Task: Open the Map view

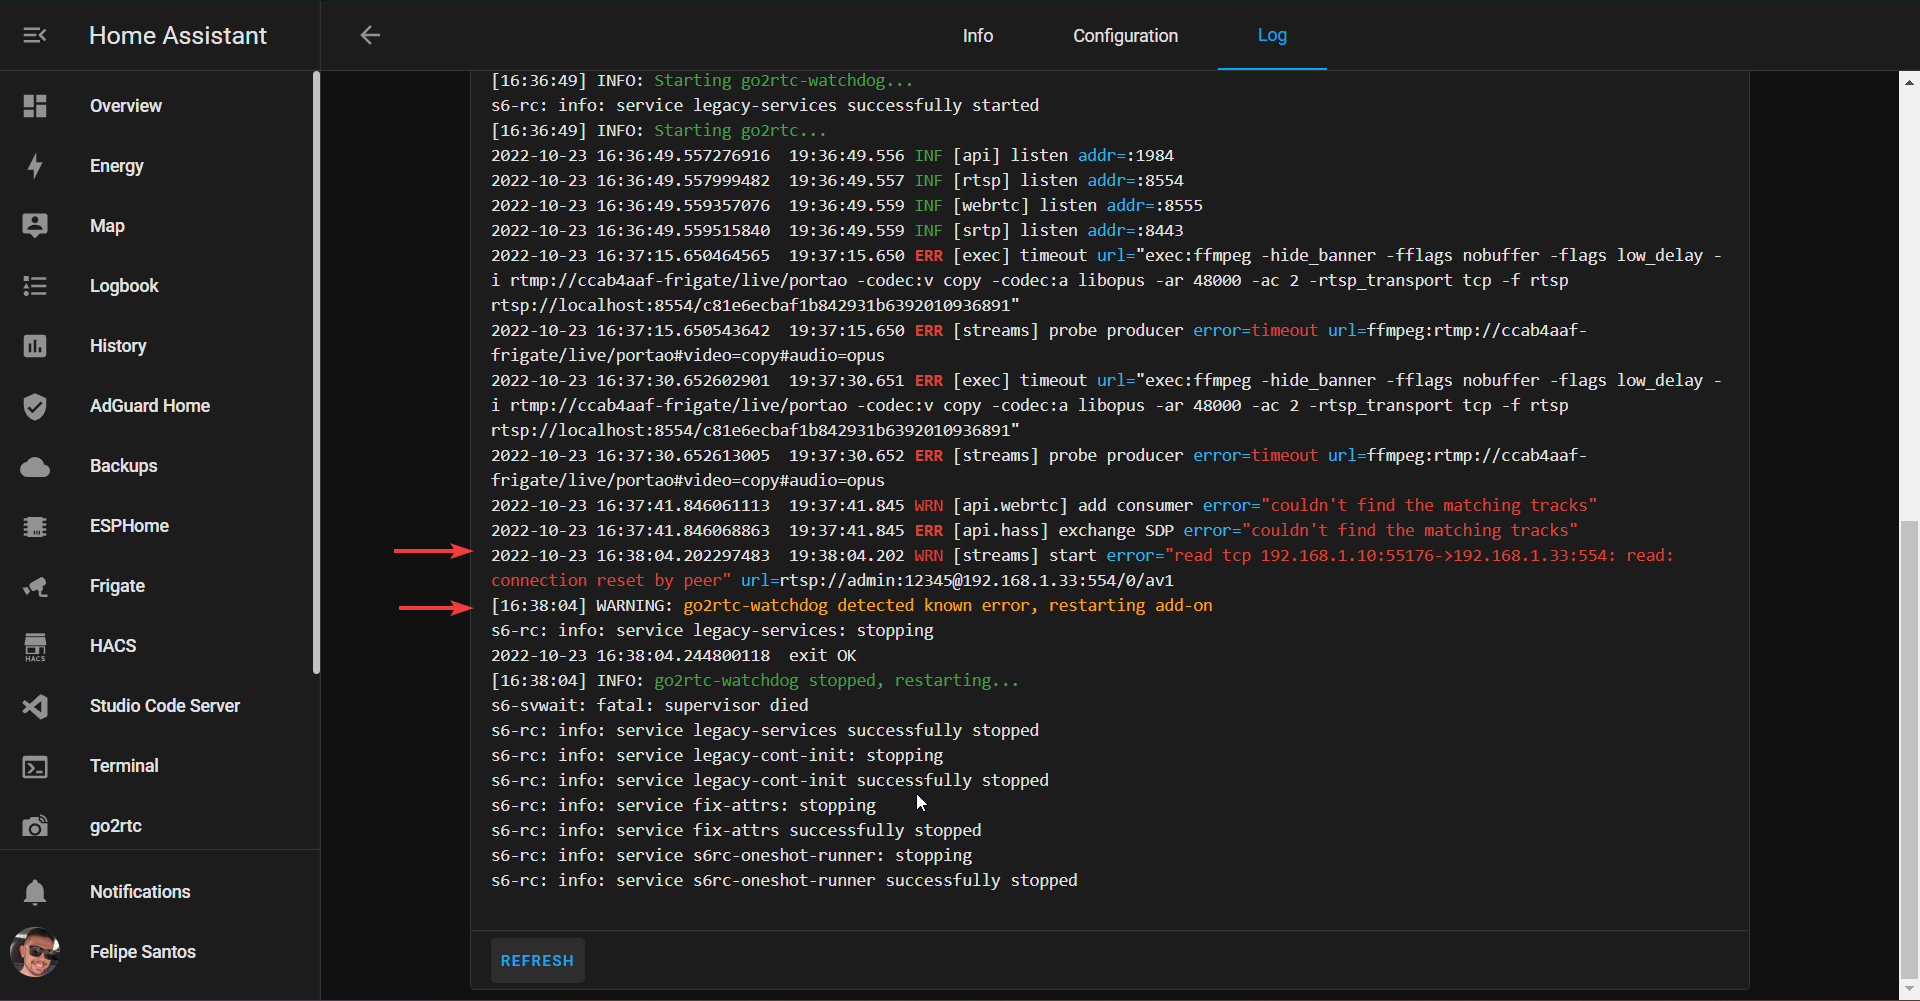Action: coord(108,226)
